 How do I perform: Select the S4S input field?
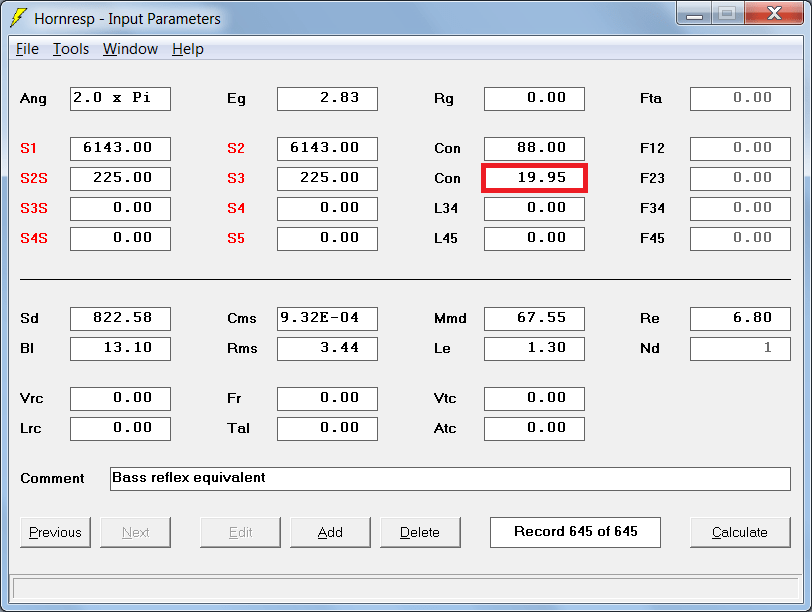tap(120, 239)
